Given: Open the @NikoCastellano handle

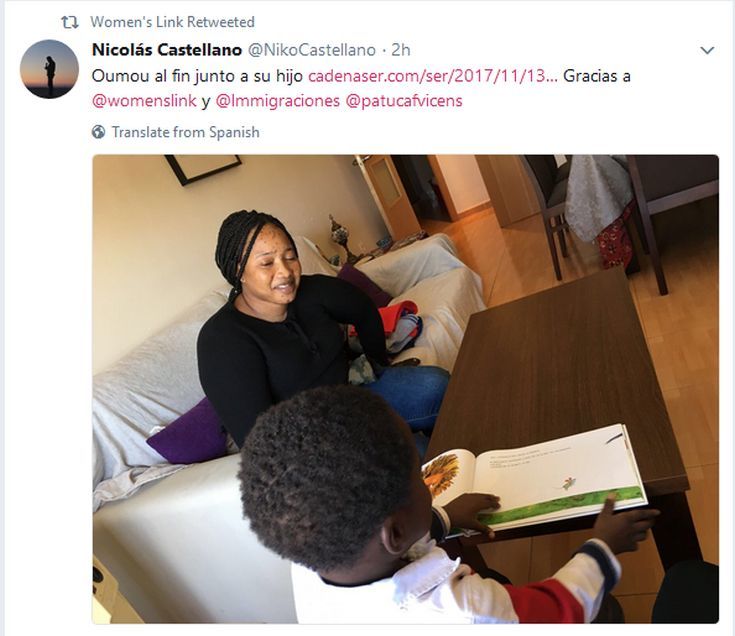Looking at the screenshot, I should 312,50.
